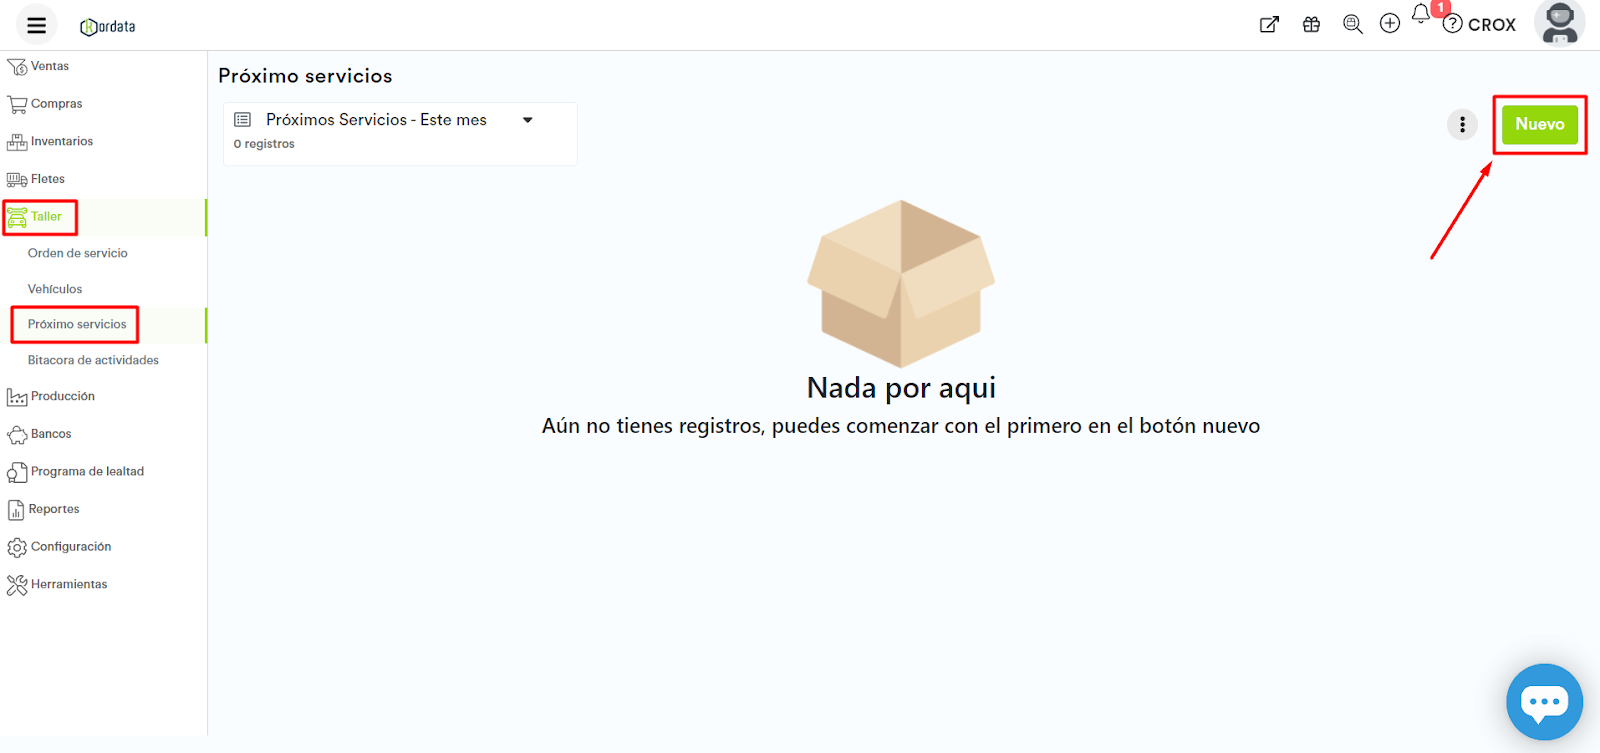
Task: Expand the Próximos Servicios - Este mes dropdown
Action: click(x=527, y=120)
